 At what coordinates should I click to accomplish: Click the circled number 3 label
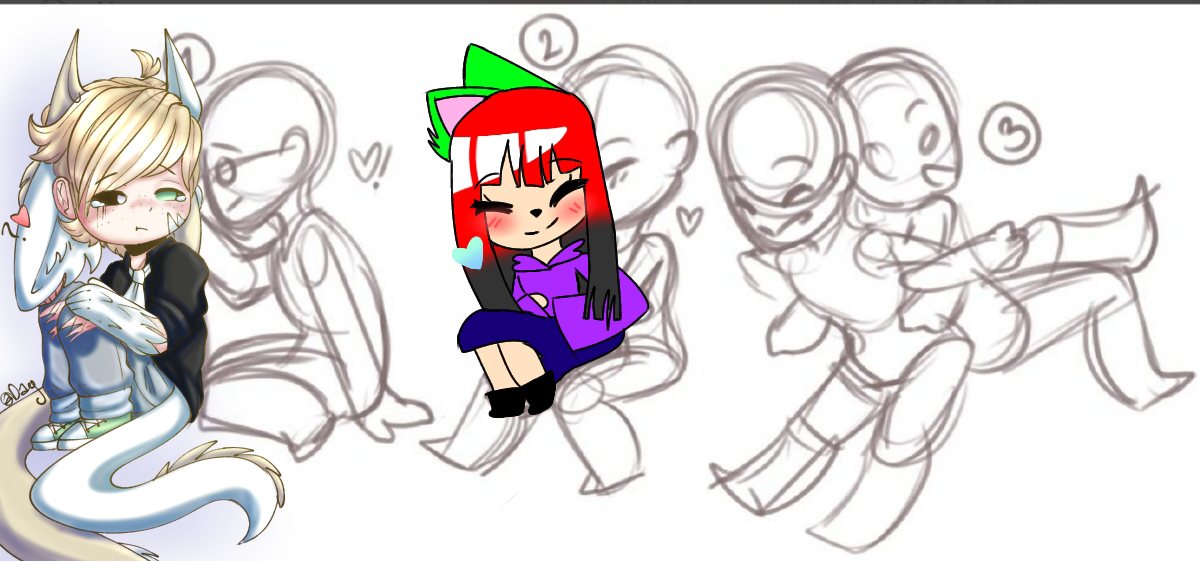pyautogui.click(x=1010, y=137)
